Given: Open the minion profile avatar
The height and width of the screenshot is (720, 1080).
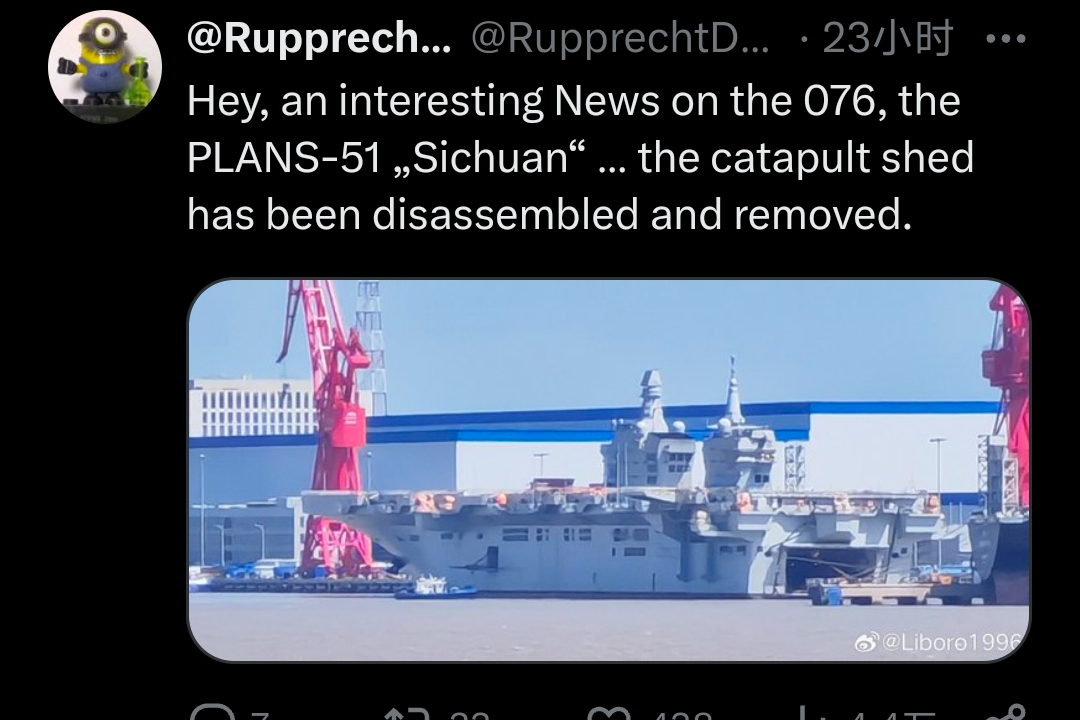Looking at the screenshot, I should coord(105,67).
